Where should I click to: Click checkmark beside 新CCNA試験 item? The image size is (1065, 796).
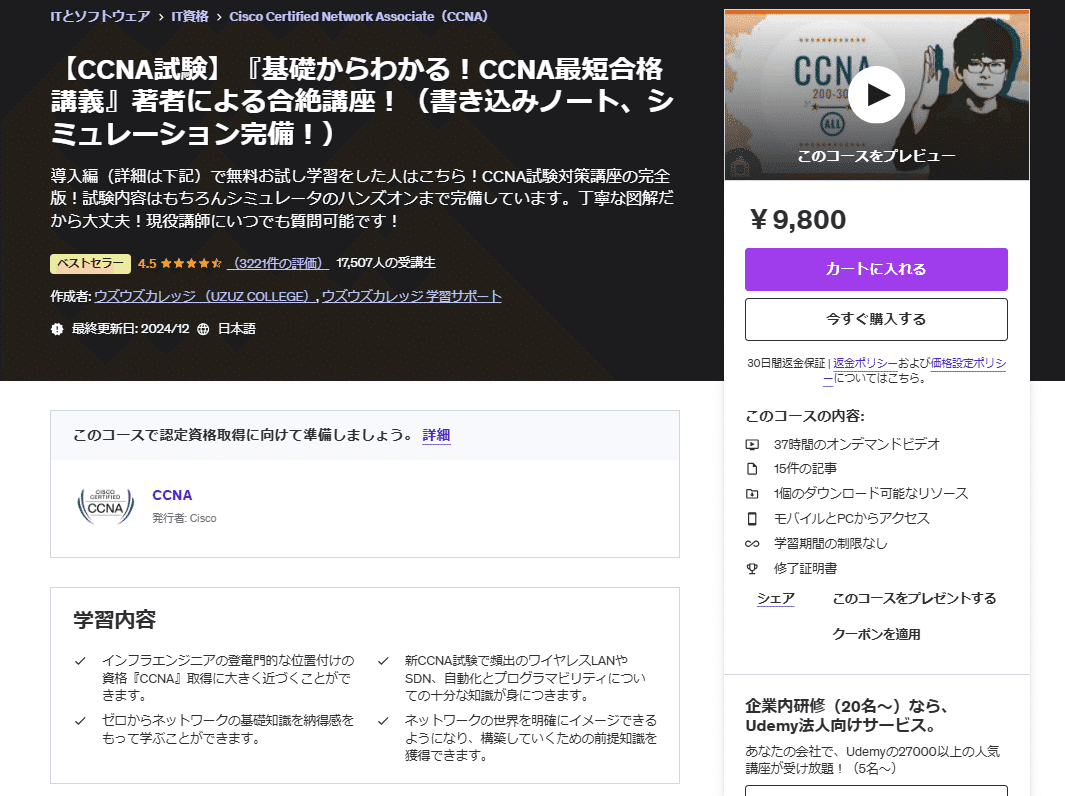click(383, 661)
